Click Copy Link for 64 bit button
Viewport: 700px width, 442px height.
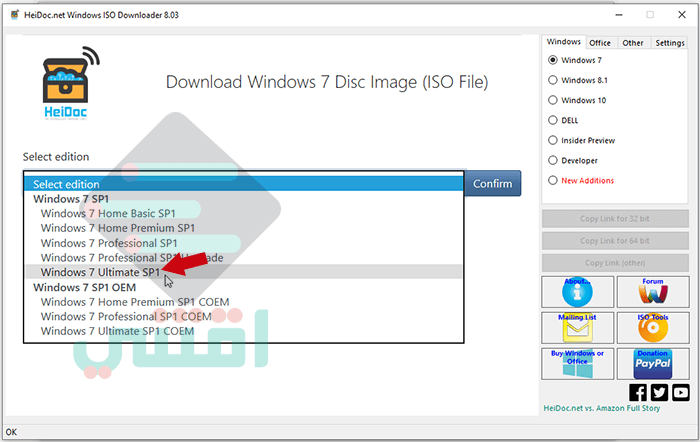[615, 241]
